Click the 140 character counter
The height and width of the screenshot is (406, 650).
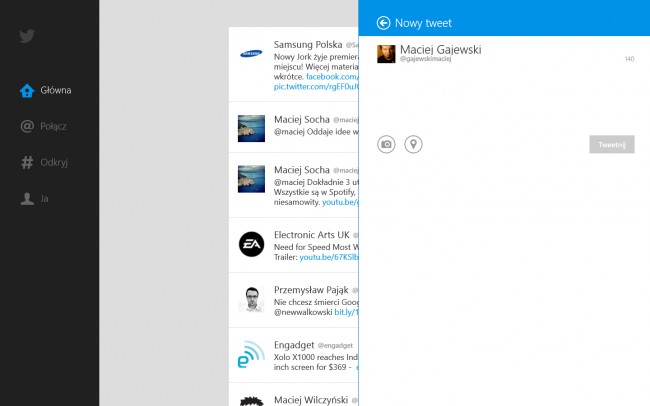pyautogui.click(x=629, y=59)
